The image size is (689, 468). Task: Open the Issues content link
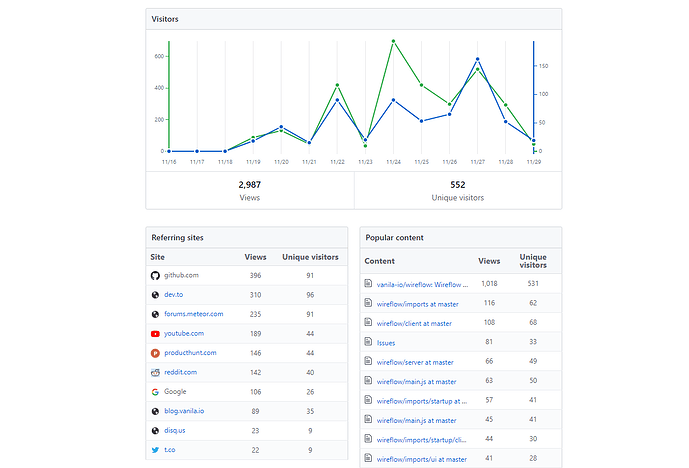(386, 343)
